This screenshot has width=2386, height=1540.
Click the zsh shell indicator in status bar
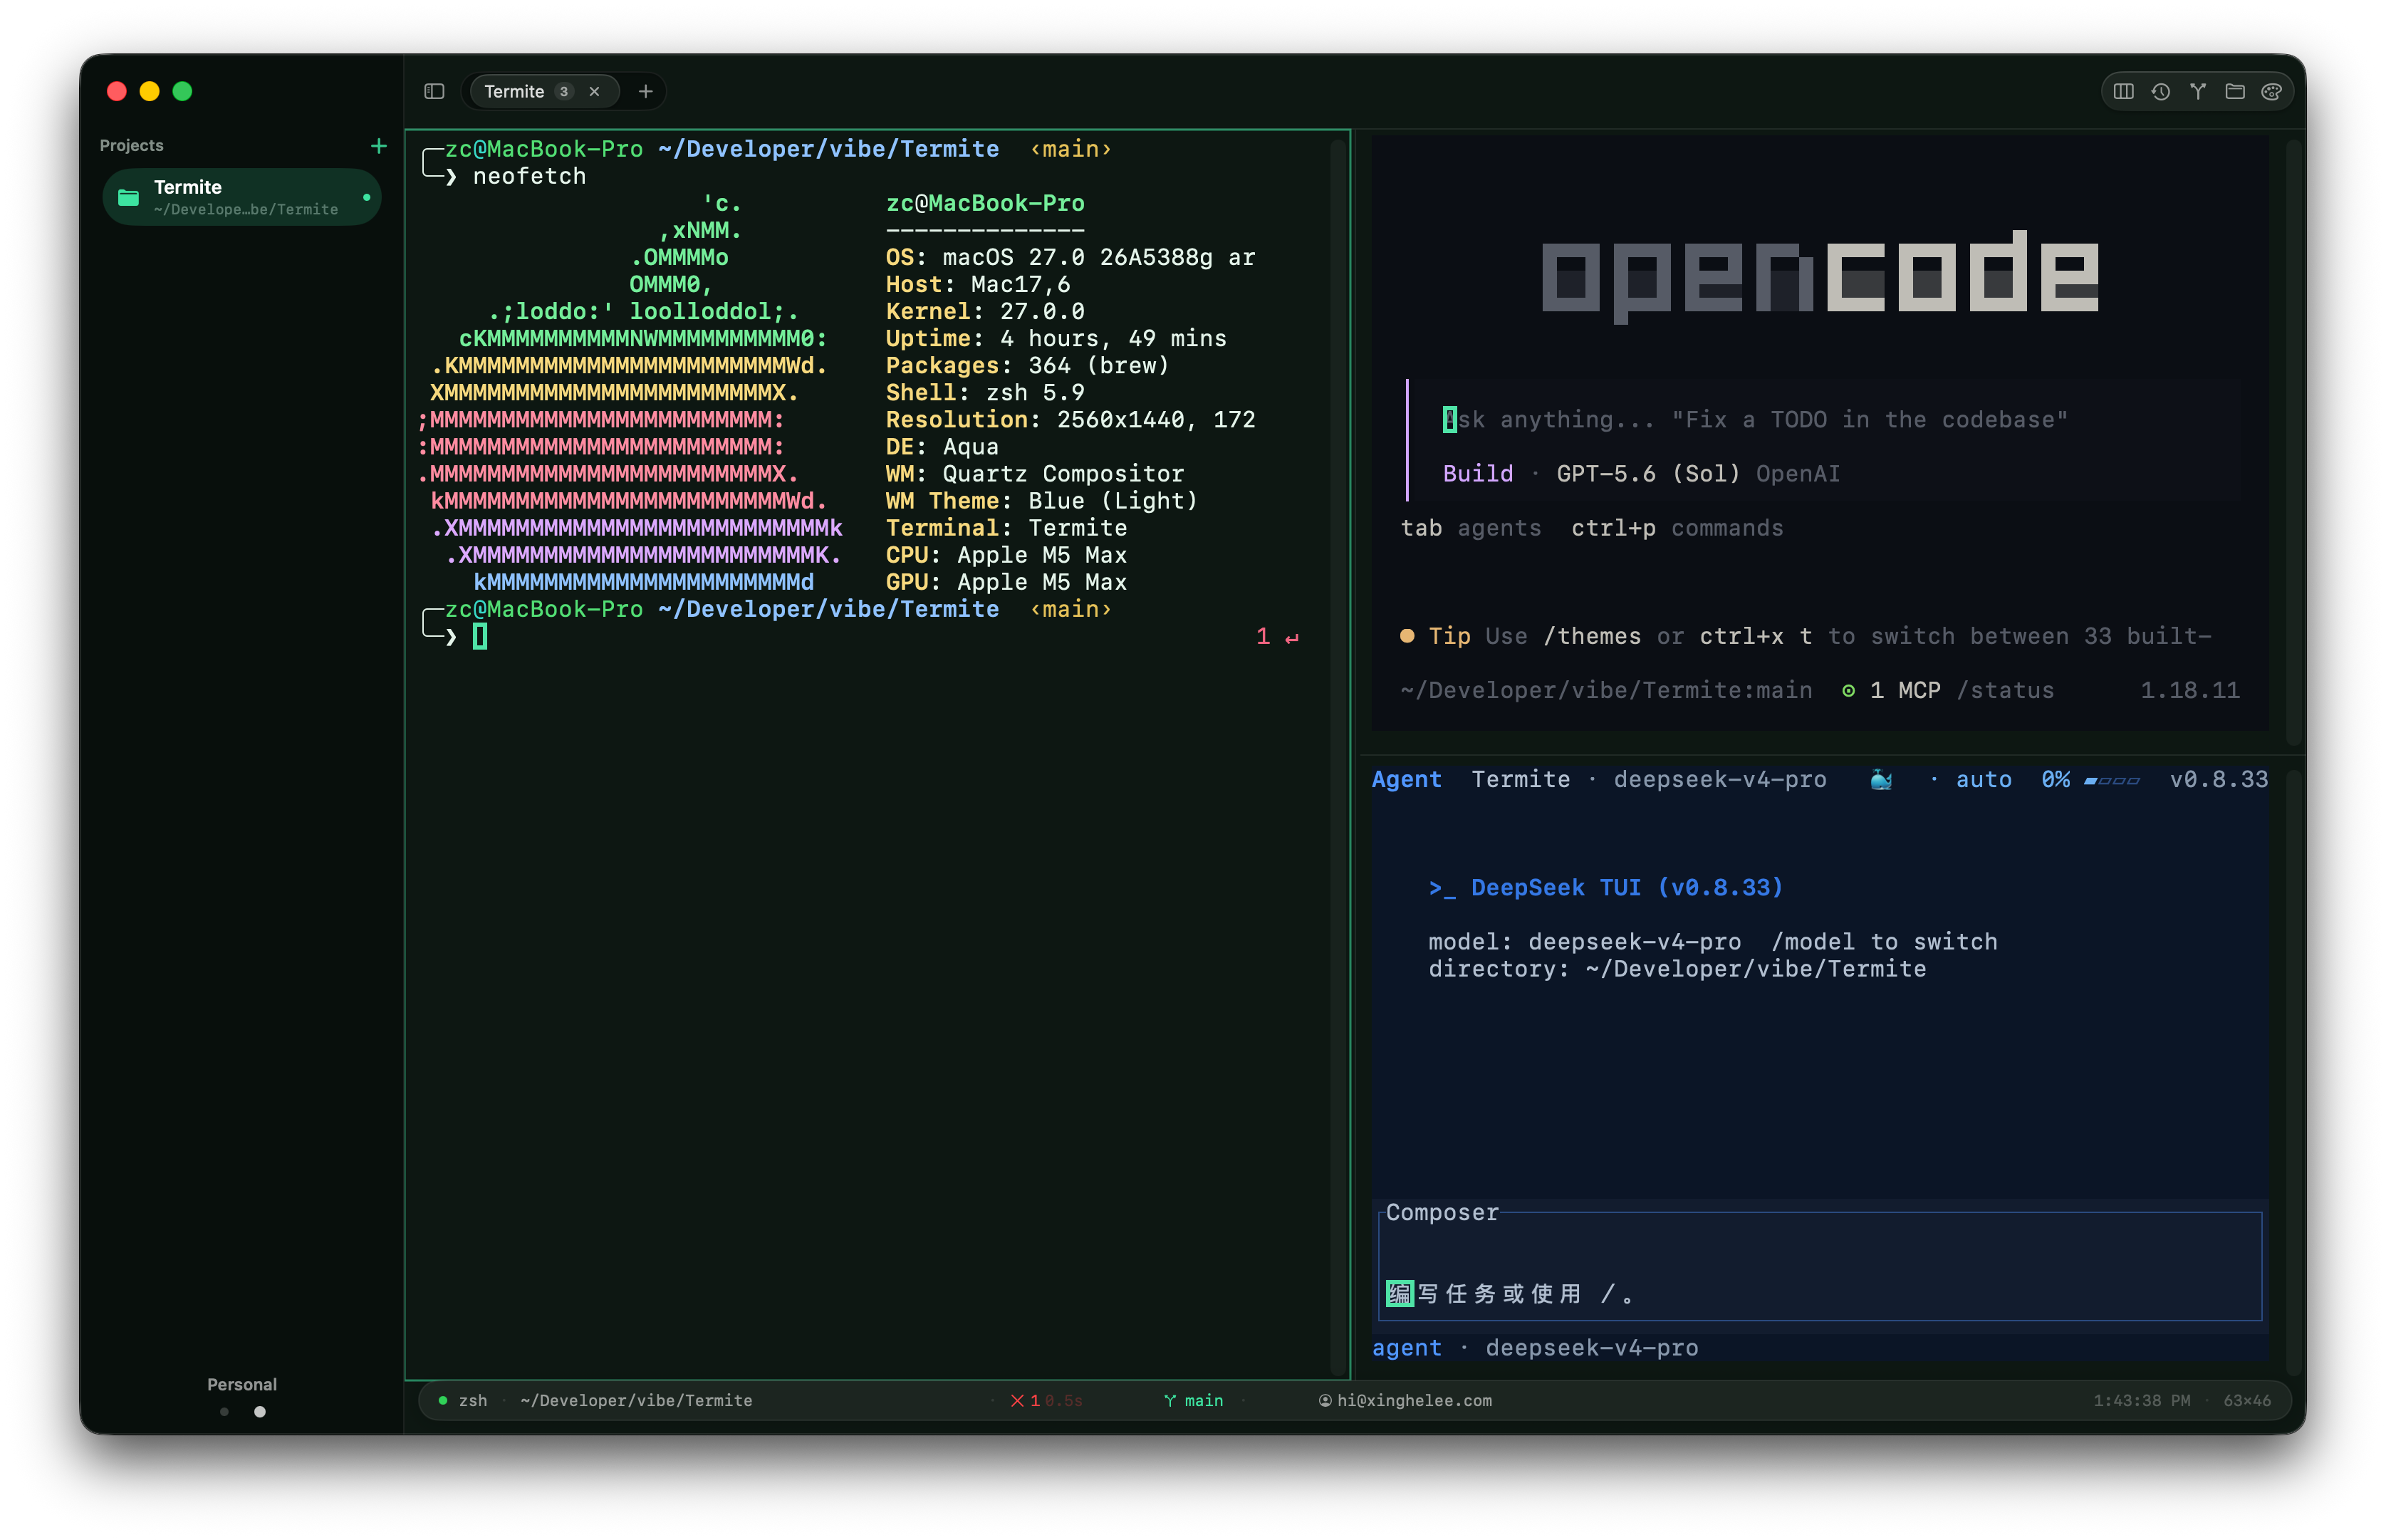(x=473, y=1400)
